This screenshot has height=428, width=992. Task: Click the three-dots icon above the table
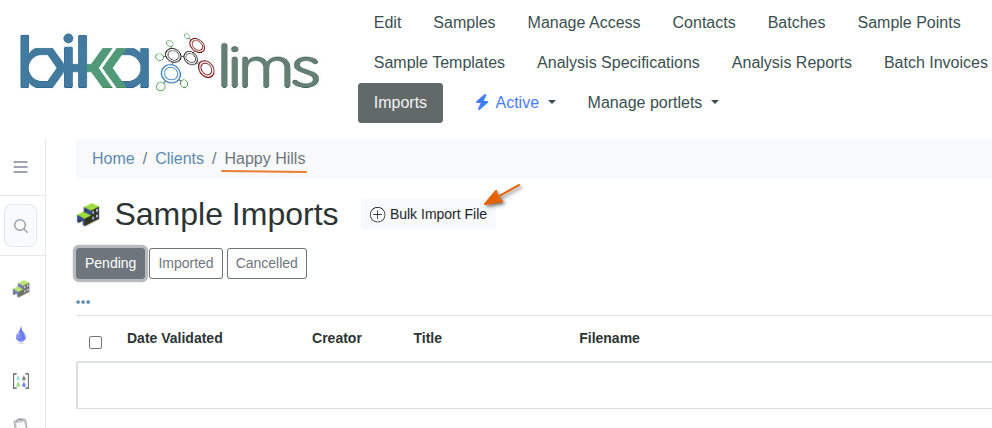coord(83,302)
